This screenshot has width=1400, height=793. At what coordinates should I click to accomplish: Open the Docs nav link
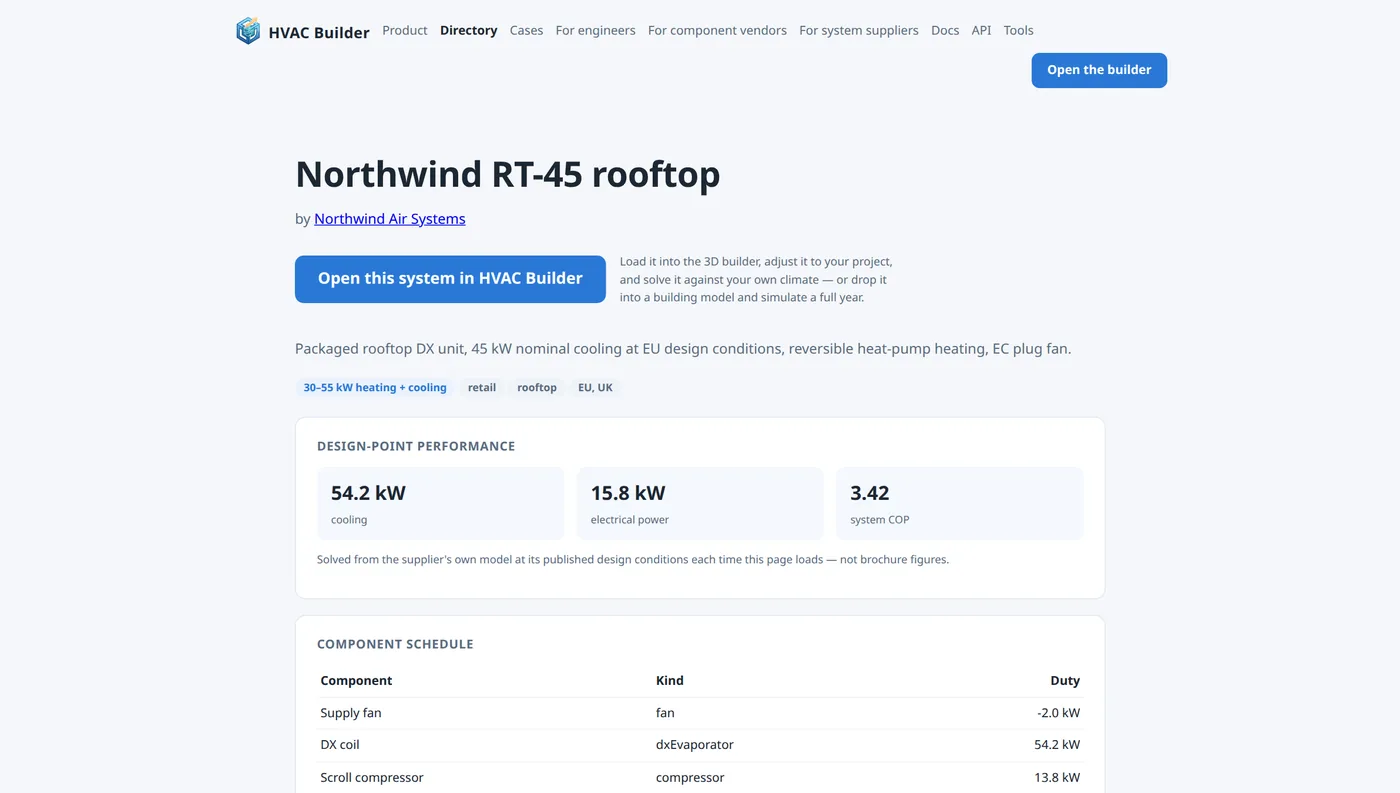[x=945, y=30]
